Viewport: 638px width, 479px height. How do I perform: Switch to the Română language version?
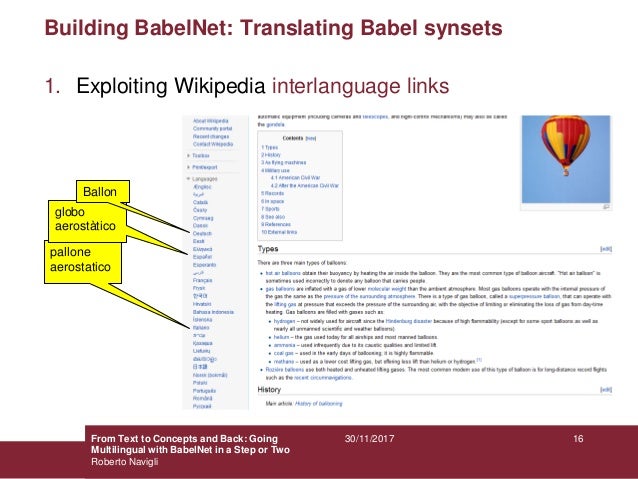click(x=202, y=398)
